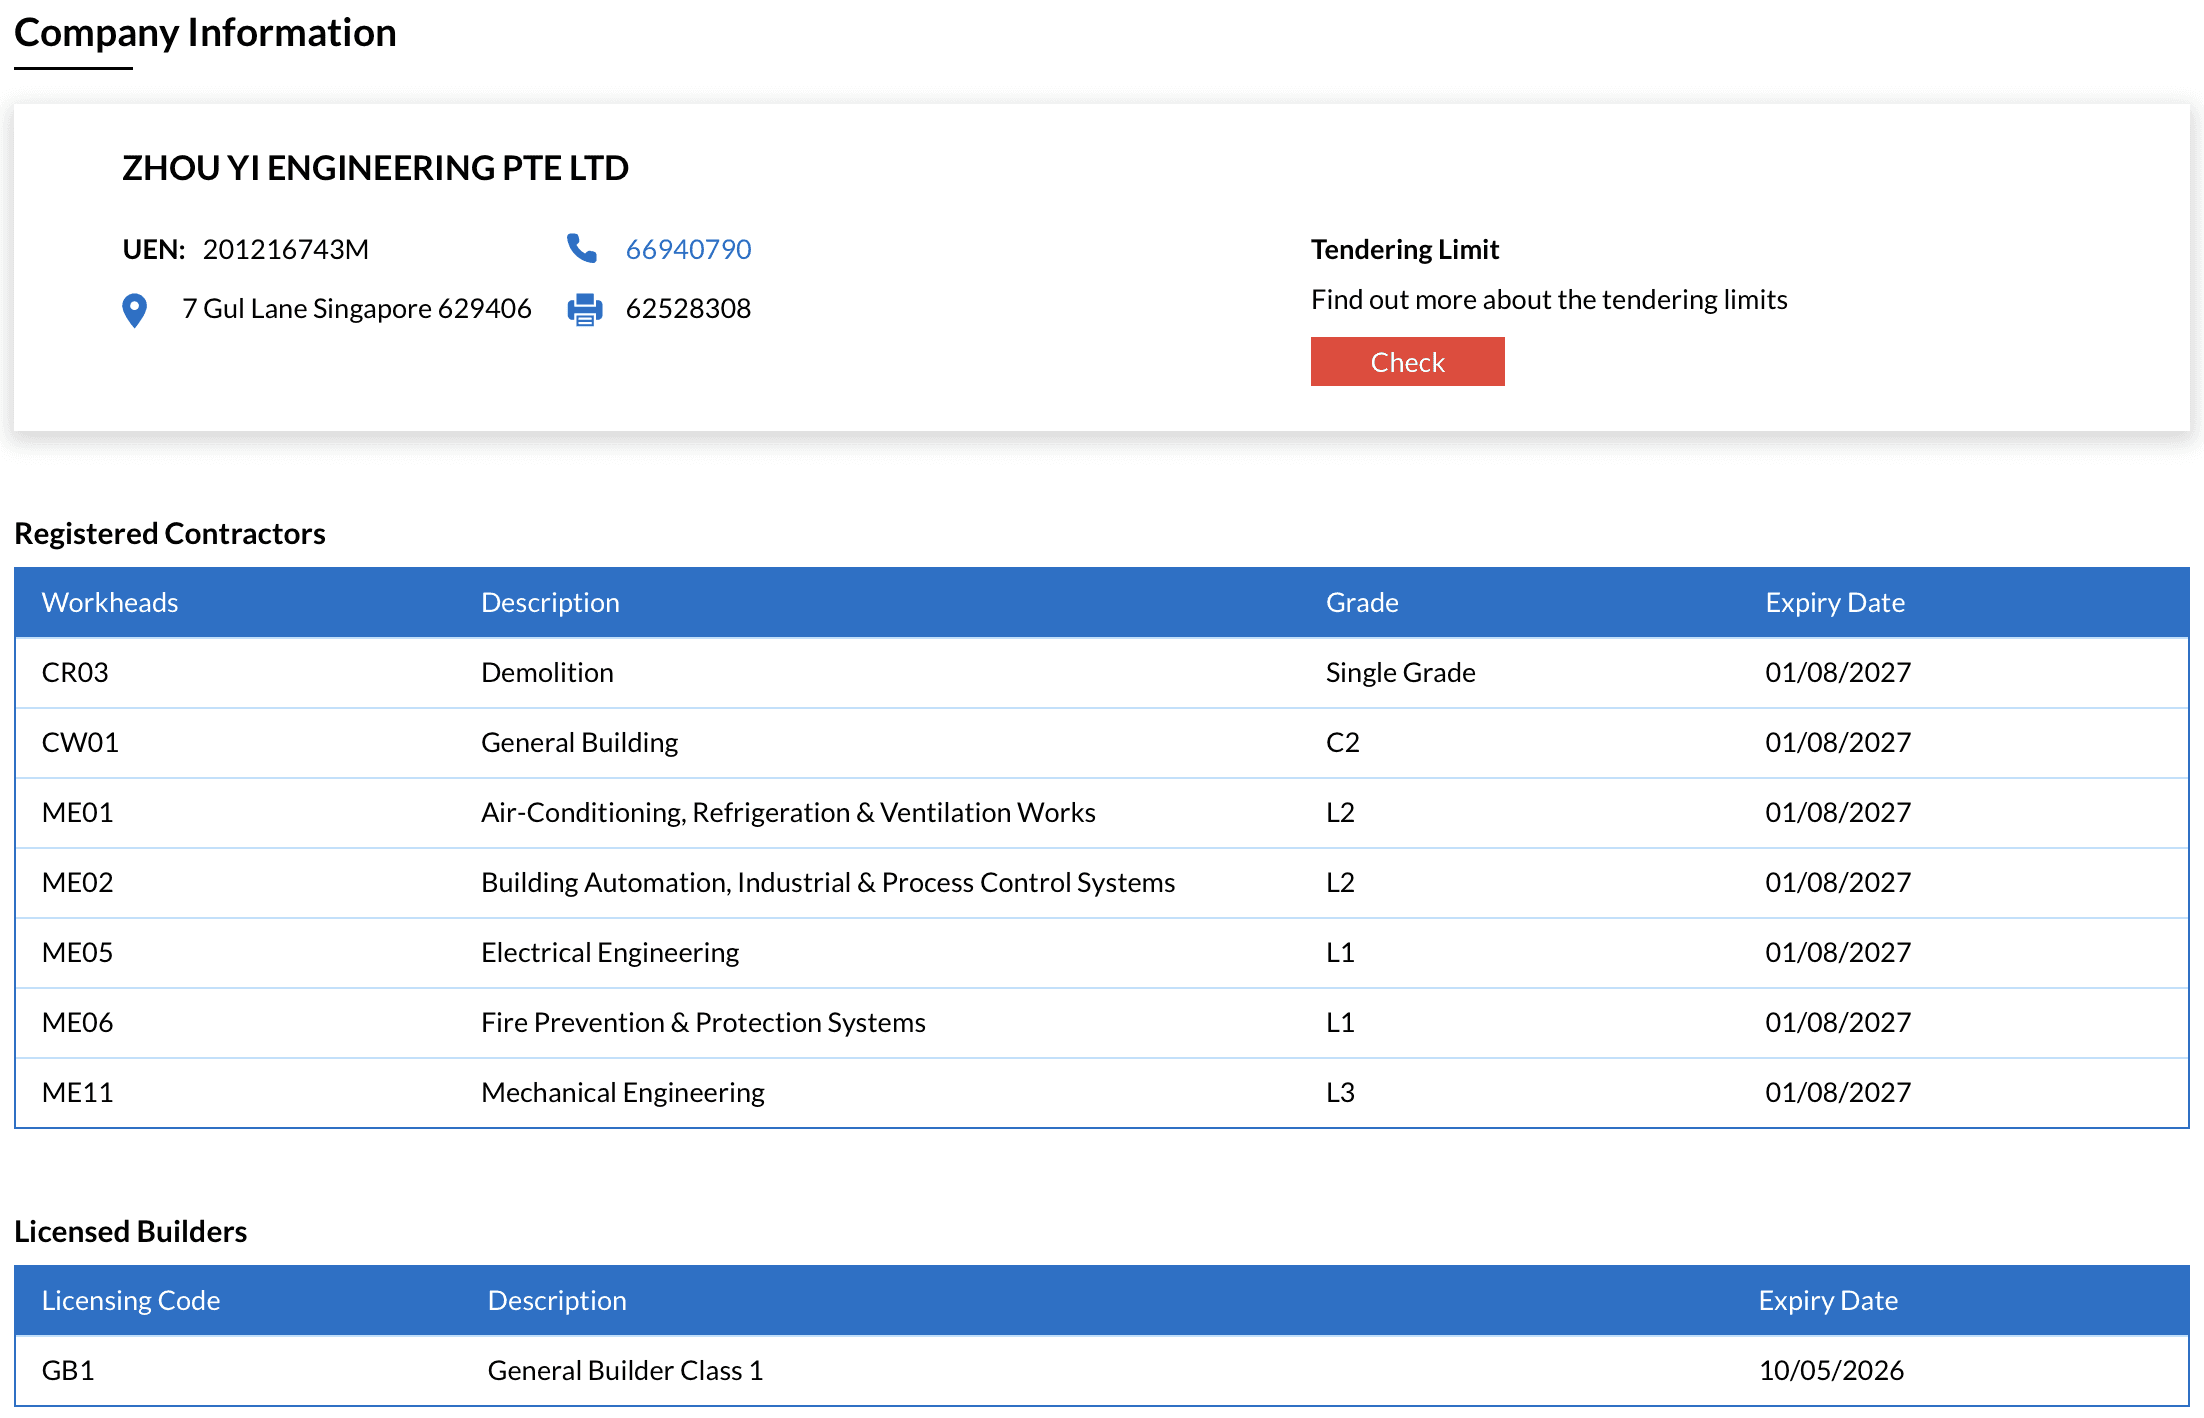Viewport: 2204px width, 1418px height.
Task: Click expiry date 01/08/2027 in ME01 row
Action: (x=1838, y=812)
